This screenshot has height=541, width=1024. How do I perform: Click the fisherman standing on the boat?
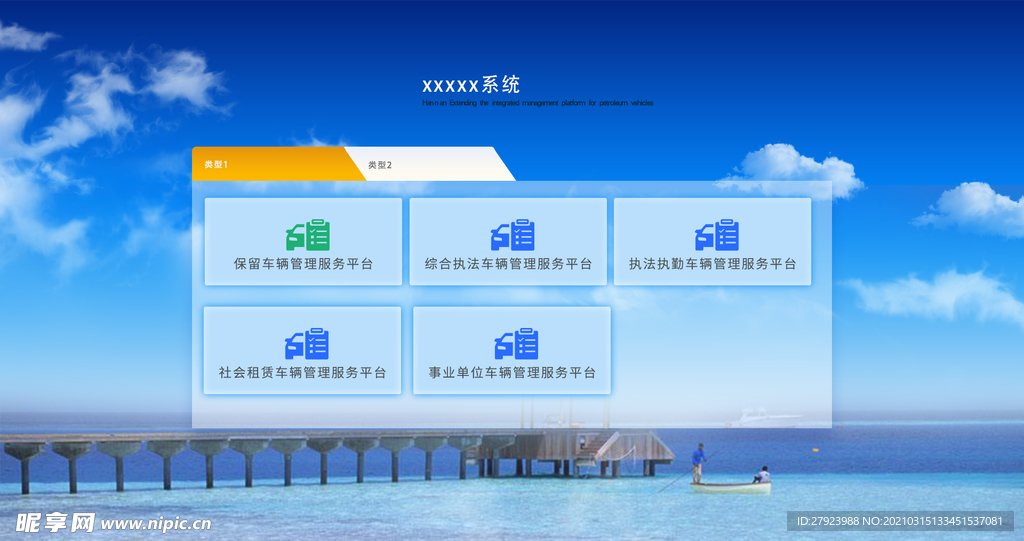click(x=698, y=462)
